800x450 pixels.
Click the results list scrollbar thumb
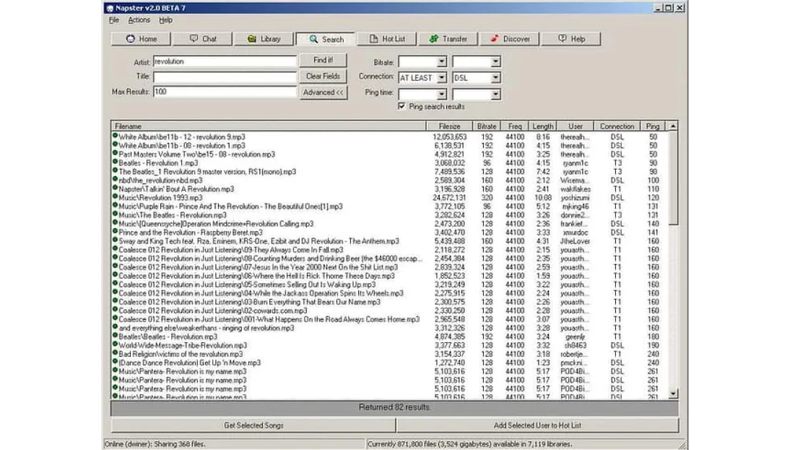point(673,178)
